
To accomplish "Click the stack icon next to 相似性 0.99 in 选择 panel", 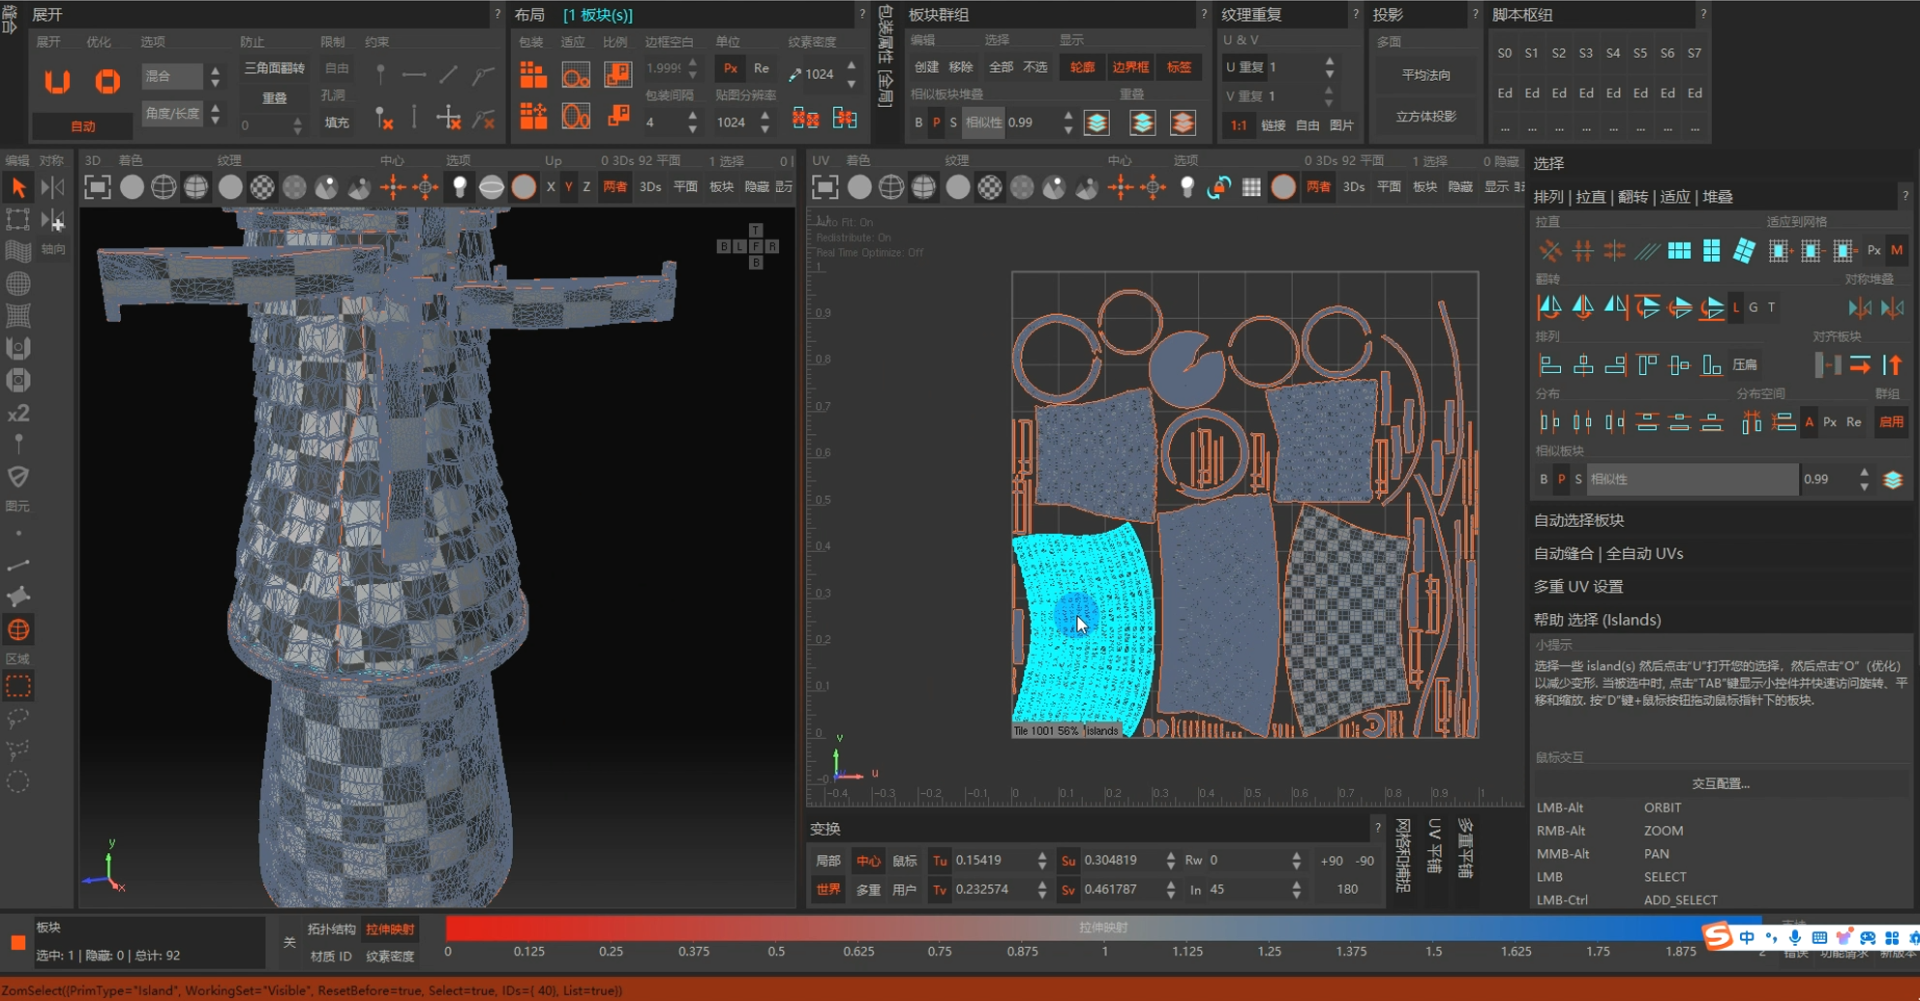I will pos(1893,480).
